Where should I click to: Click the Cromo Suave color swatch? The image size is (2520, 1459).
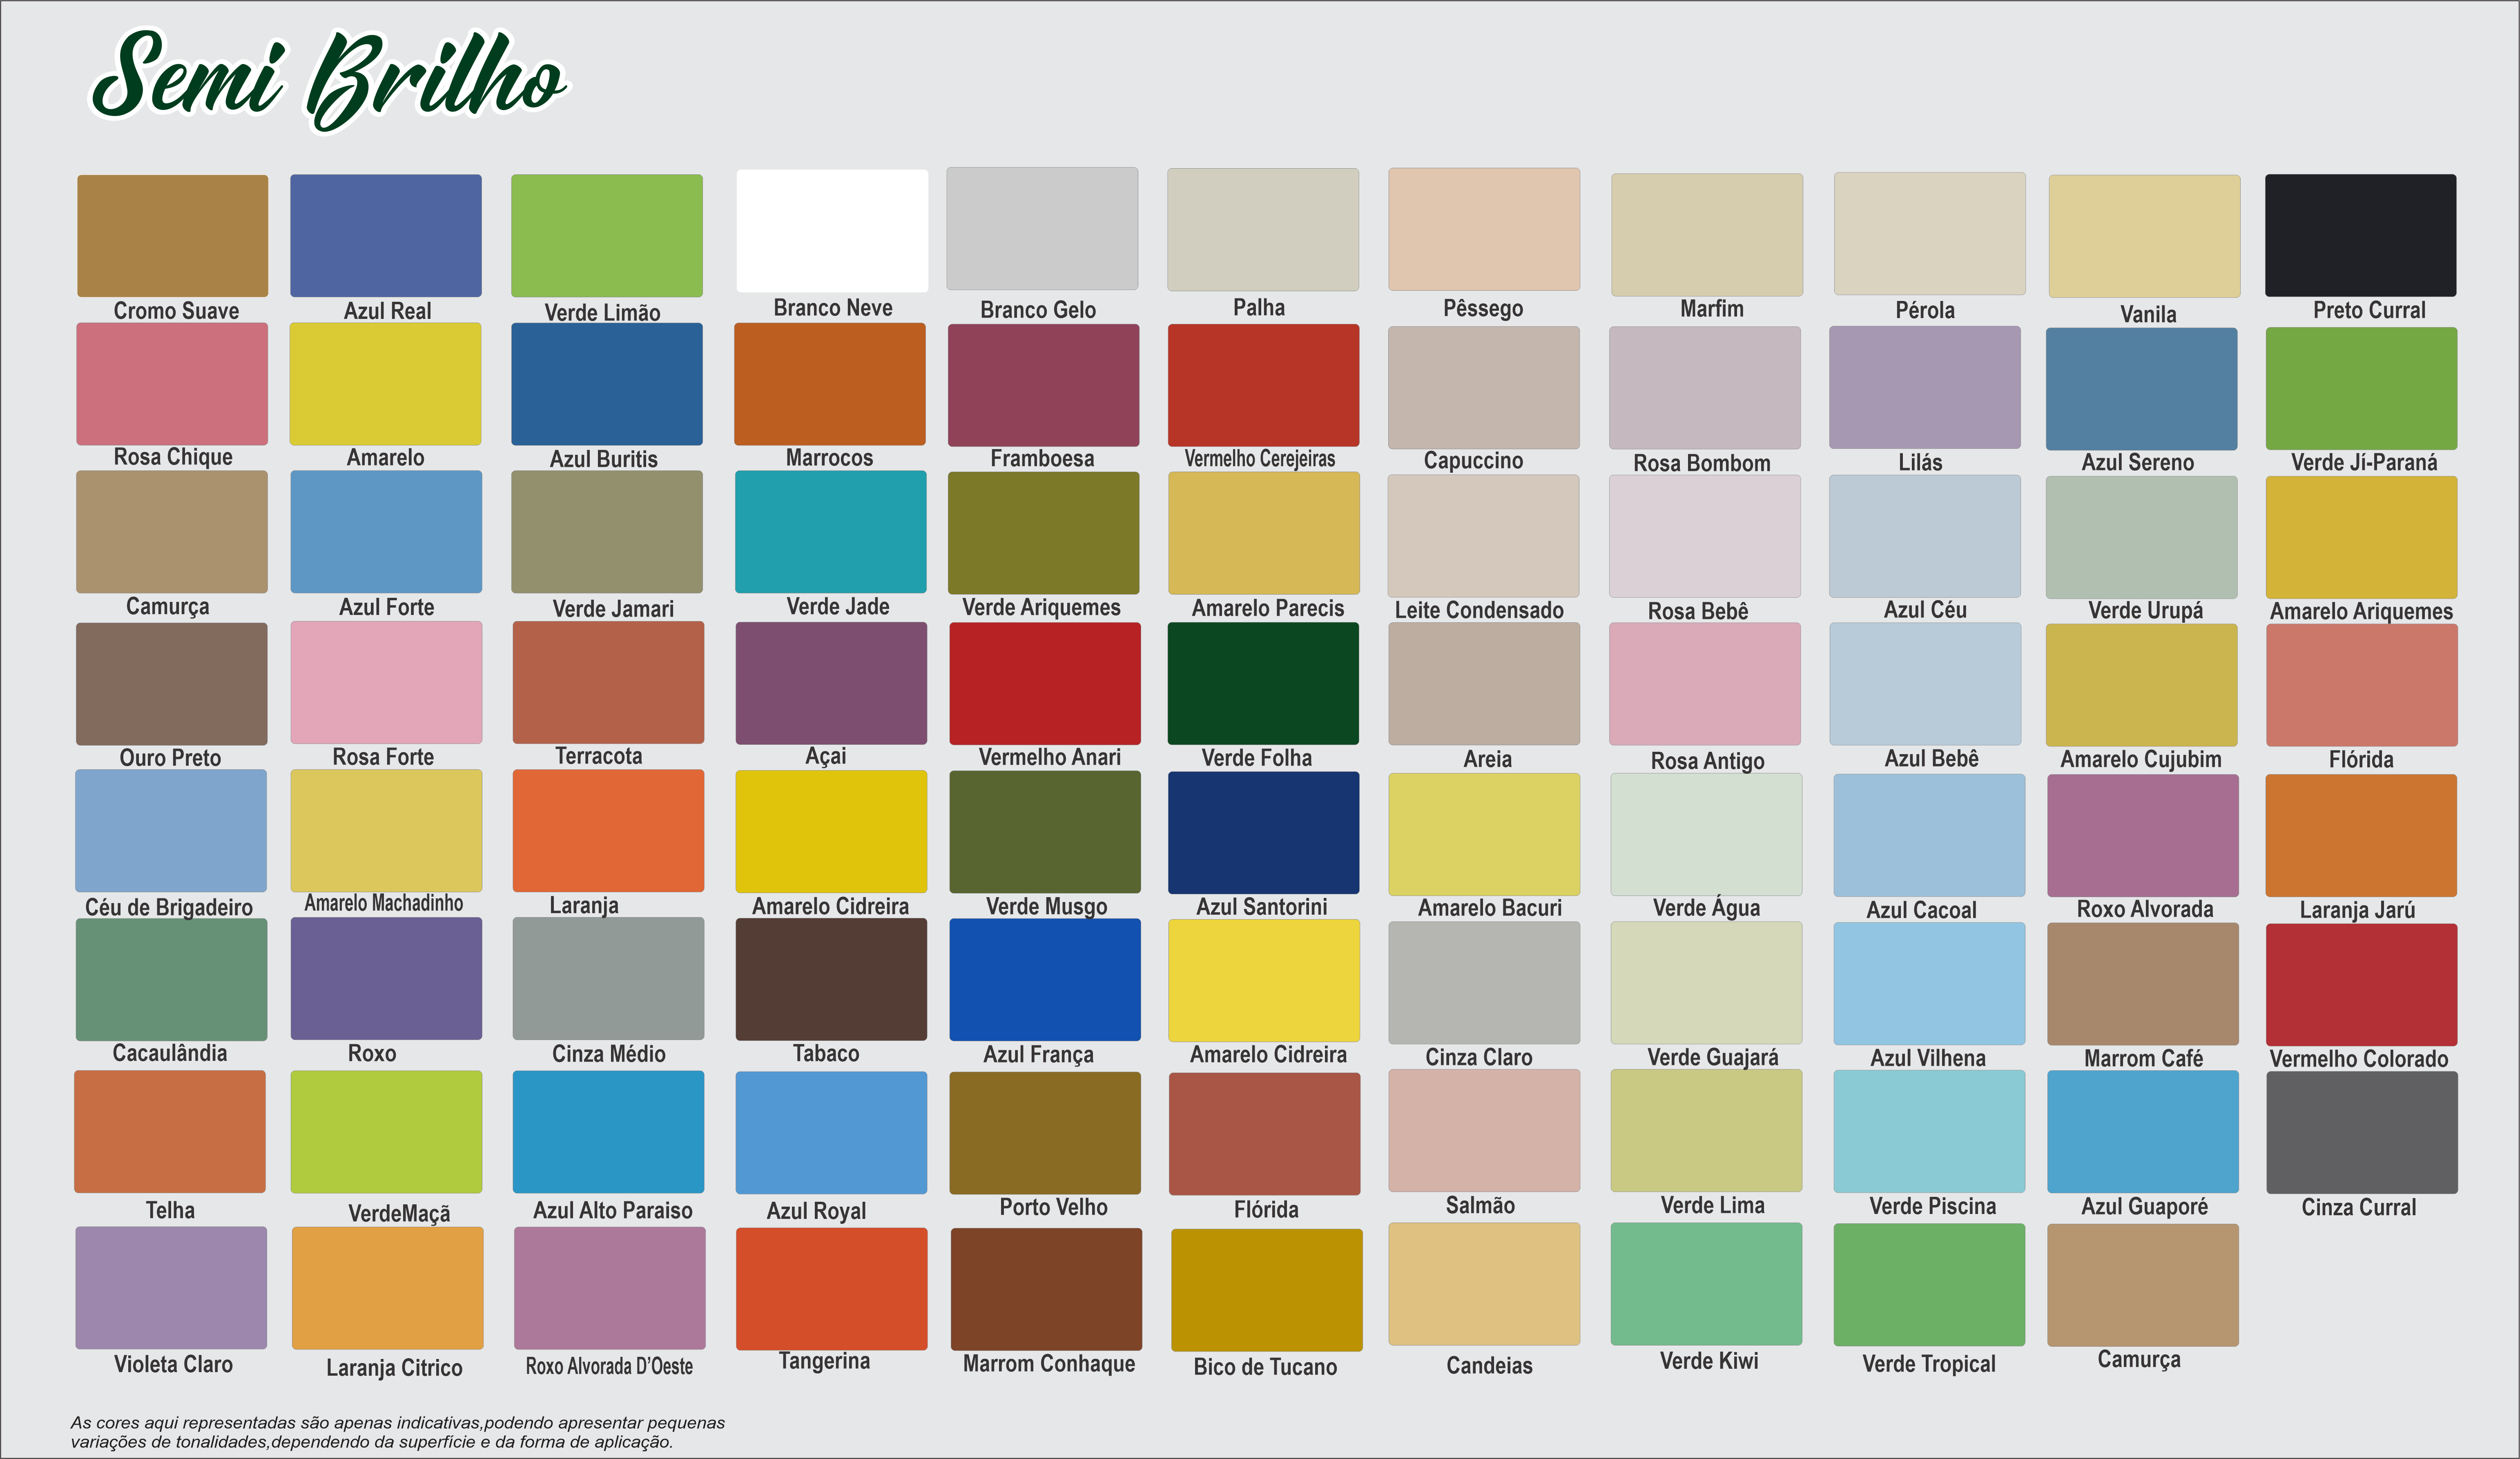pos(172,235)
